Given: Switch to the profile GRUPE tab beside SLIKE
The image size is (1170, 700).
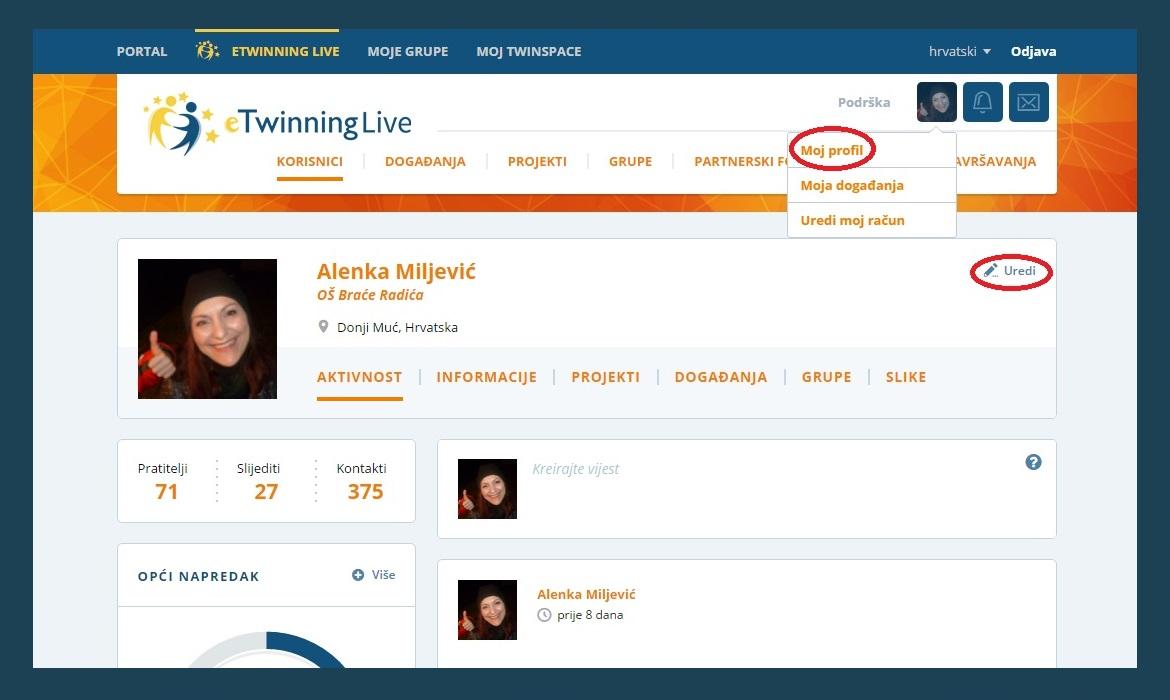Looking at the screenshot, I should (826, 377).
